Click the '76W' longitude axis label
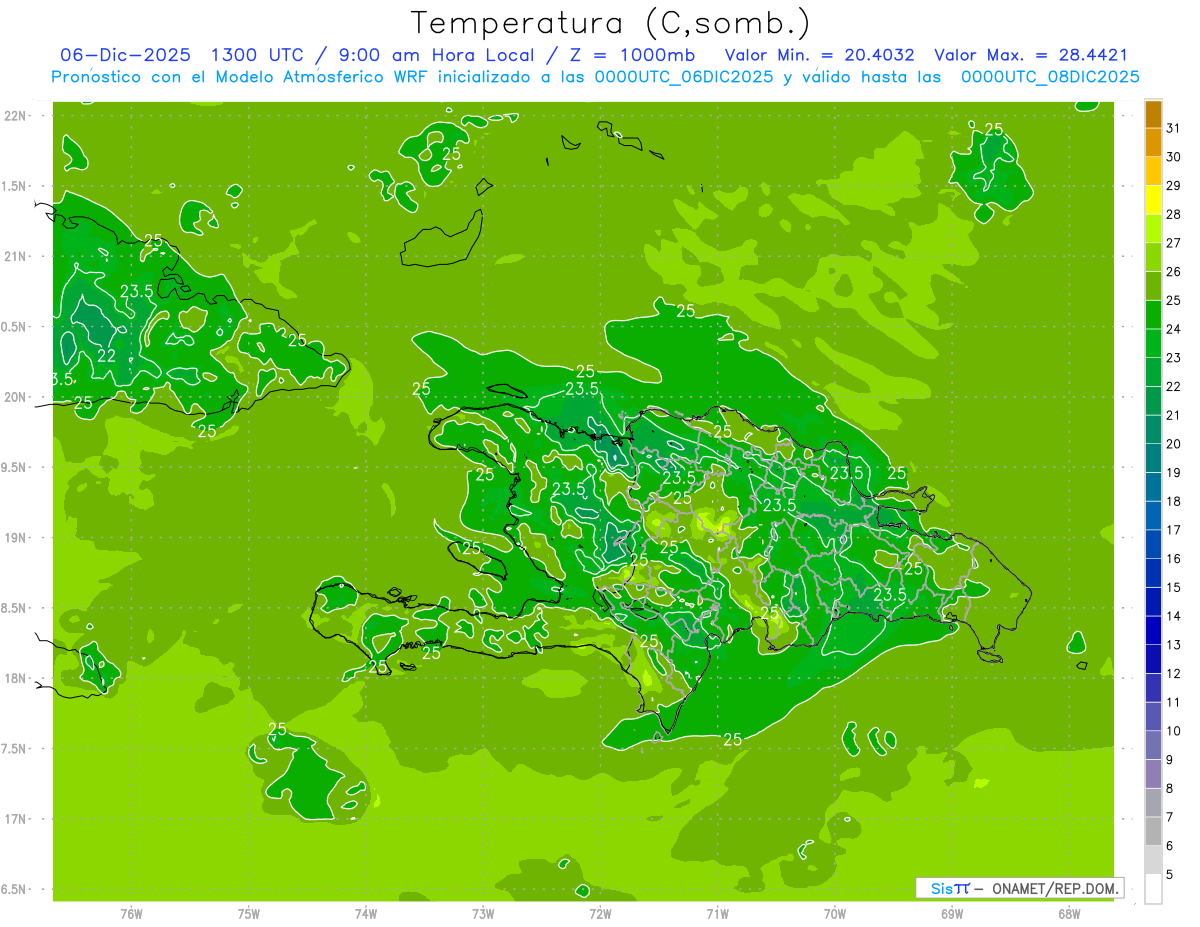This screenshot has width=1200, height=927. coord(131,913)
